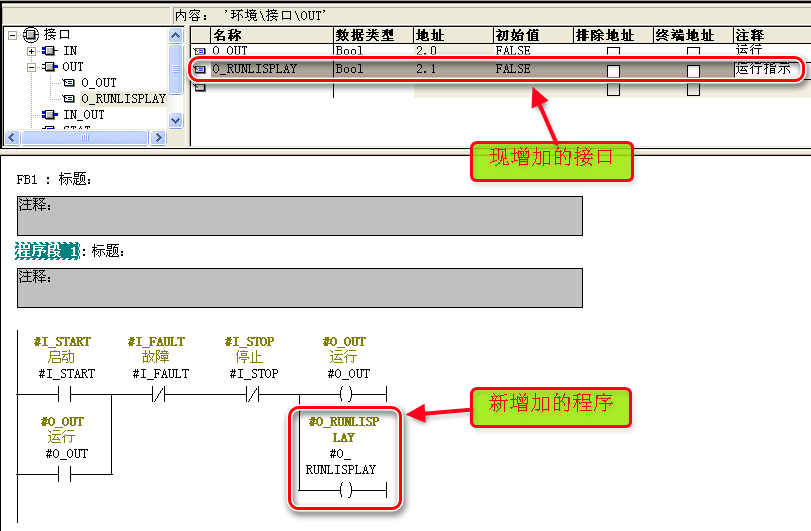The width and height of the screenshot is (811, 531).
Task: Select the #O_RUNLISPLAY output coil
Action: (346, 489)
